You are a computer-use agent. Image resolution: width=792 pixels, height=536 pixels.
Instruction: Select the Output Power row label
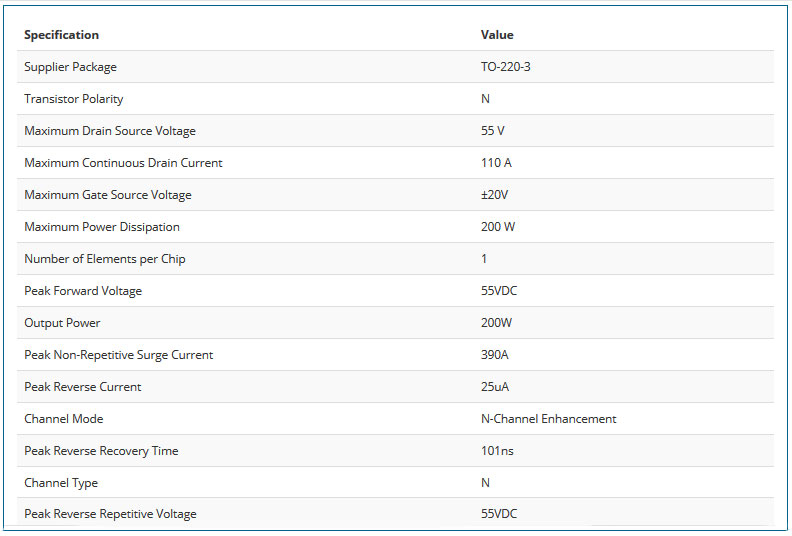pos(62,323)
